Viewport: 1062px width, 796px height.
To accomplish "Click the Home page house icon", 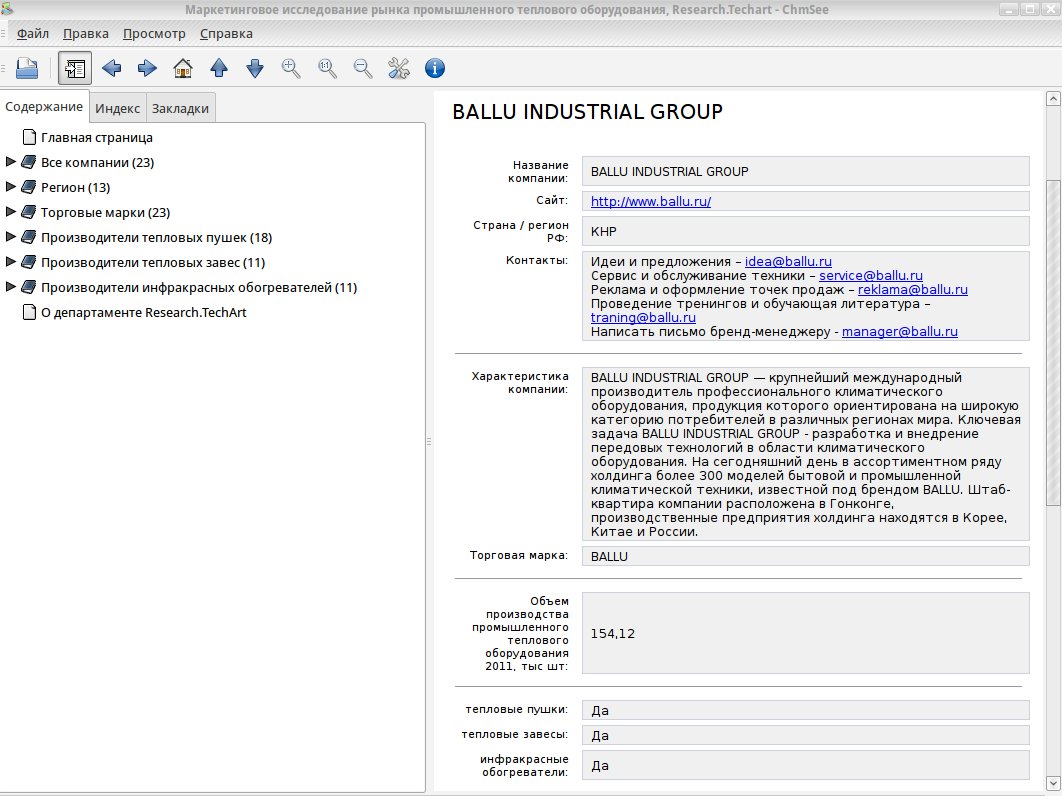I will [183, 68].
